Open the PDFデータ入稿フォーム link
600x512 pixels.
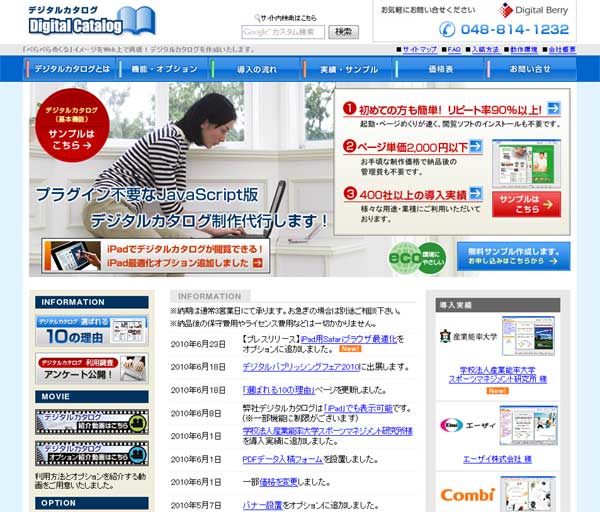(x=283, y=459)
